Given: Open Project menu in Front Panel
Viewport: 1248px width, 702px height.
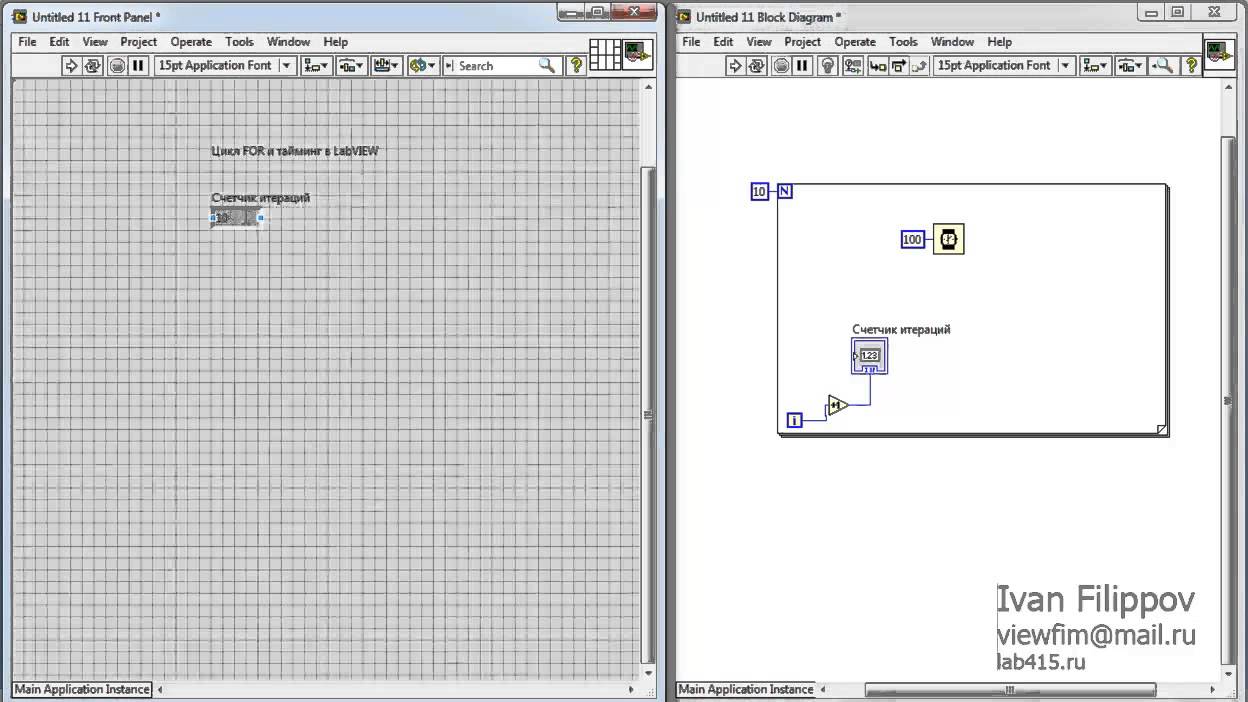Looking at the screenshot, I should [139, 42].
